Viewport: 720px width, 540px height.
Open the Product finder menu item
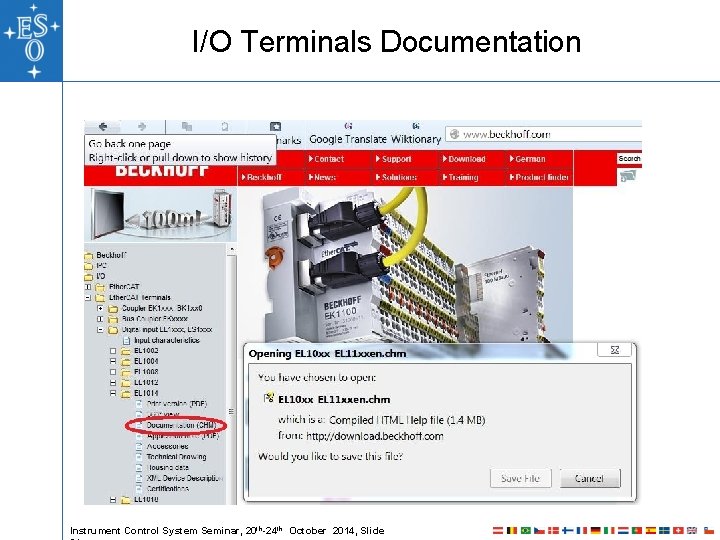tap(539, 177)
